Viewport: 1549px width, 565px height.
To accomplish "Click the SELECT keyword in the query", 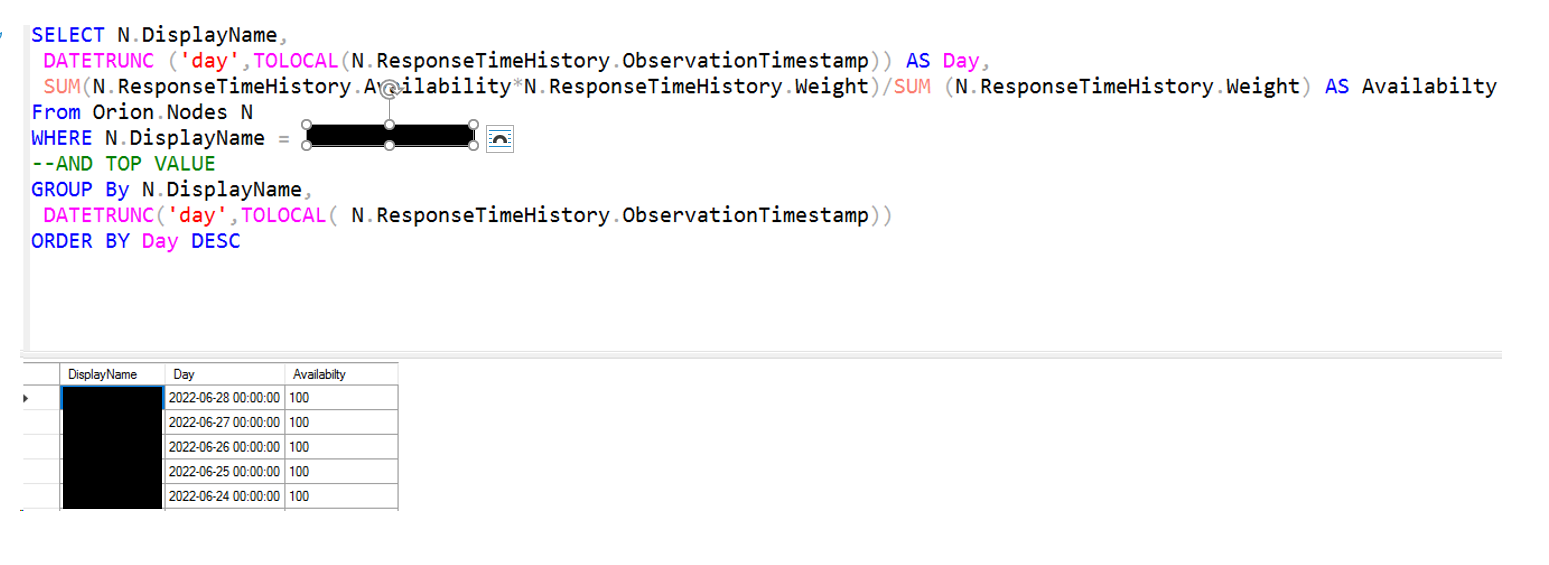I will pos(67,36).
